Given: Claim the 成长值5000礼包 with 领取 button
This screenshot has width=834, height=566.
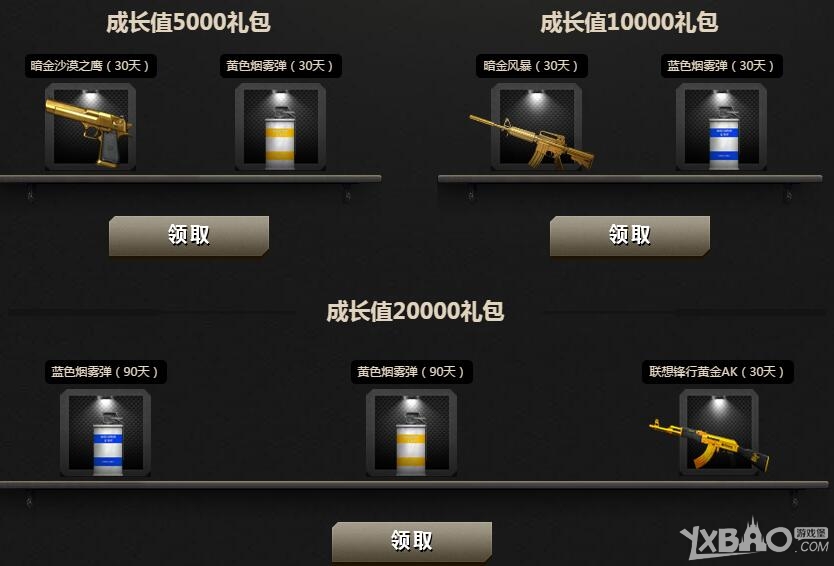Looking at the screenshot, I should click(x=189, y=236).
